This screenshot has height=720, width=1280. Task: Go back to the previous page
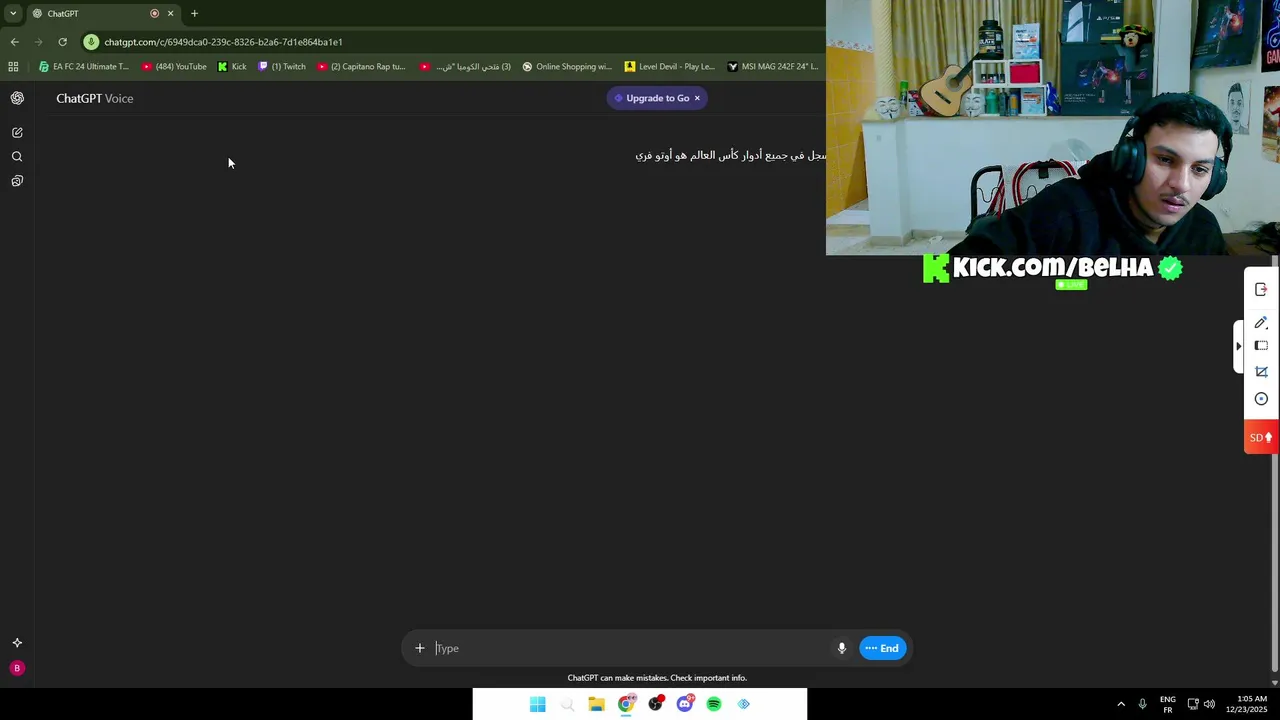tap(14, 42)
